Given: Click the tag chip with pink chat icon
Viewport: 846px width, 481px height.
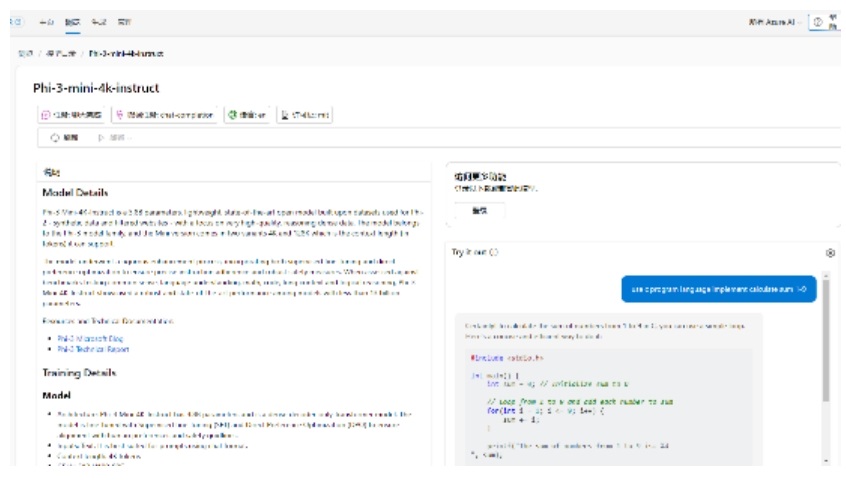Looking at the screenshot, I should pos(72,114).
